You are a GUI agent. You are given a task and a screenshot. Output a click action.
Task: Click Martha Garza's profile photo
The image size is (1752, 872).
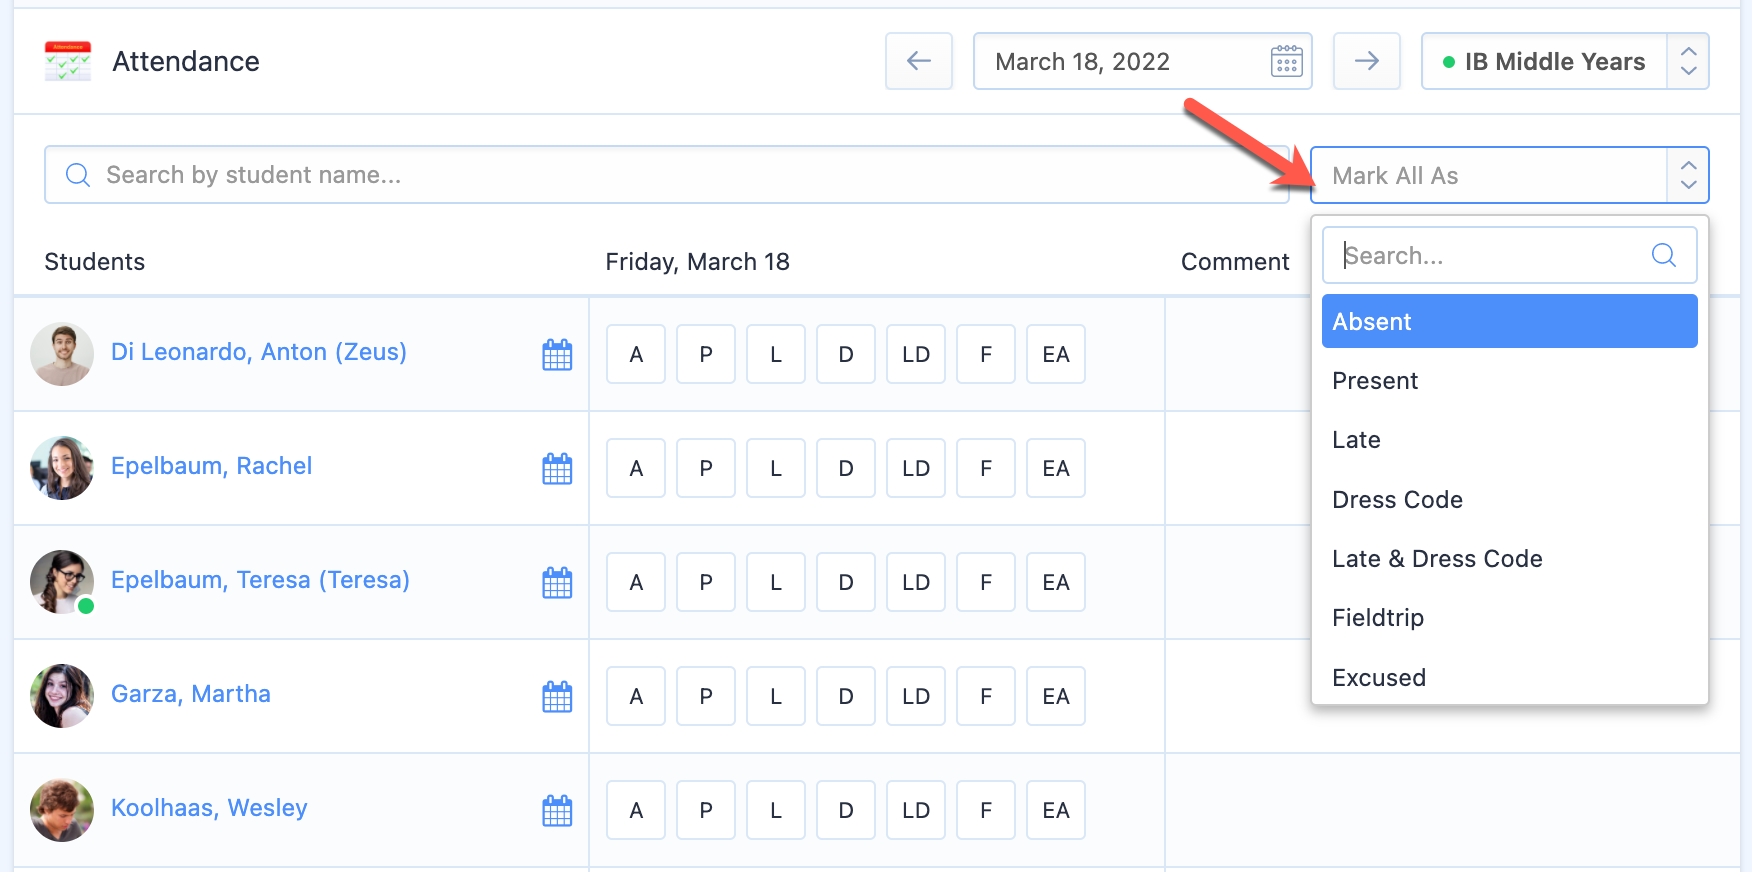coord(62,696)
